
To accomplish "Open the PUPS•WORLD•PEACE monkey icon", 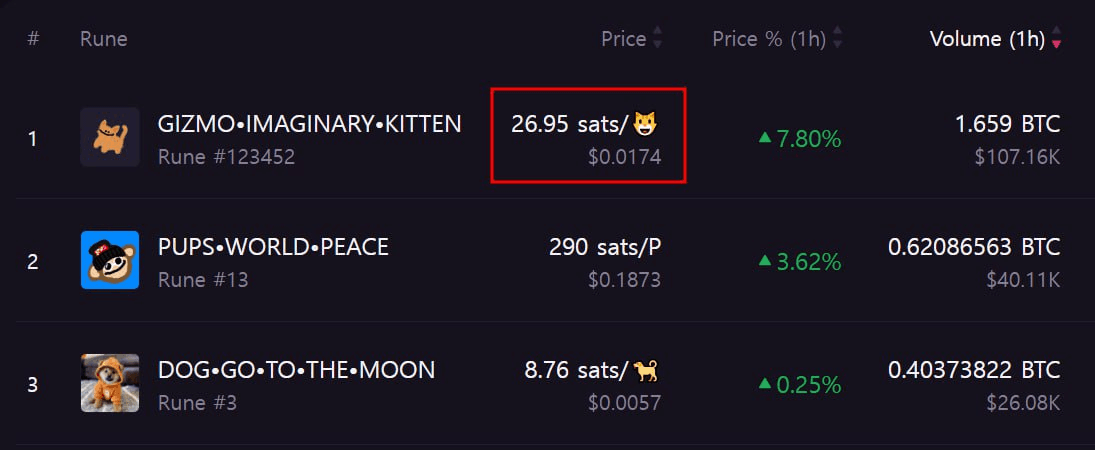I will (110, 260).
